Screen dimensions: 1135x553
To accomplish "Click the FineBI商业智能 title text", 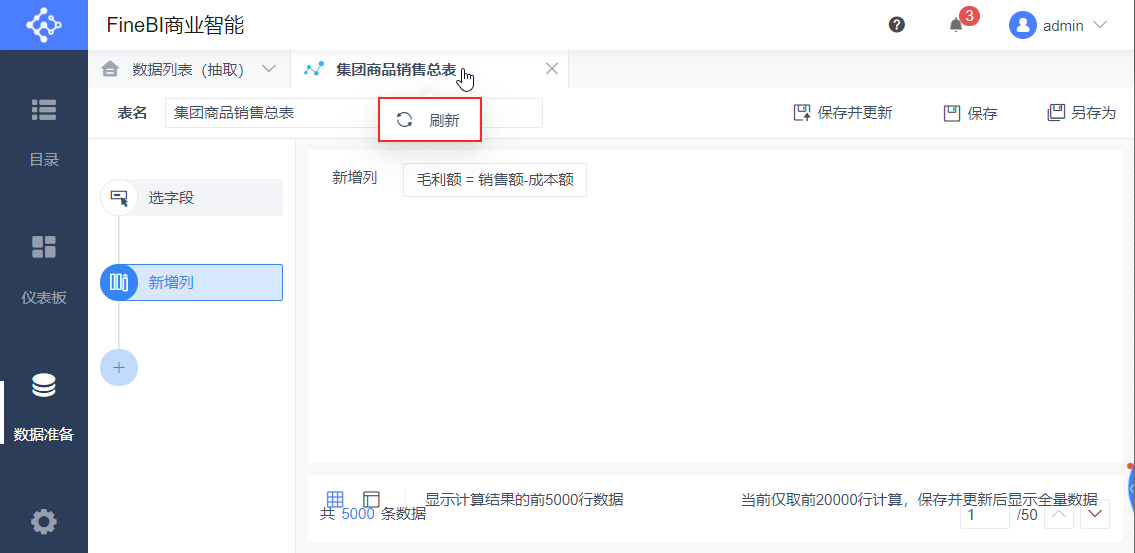I will click(x=175, y=25).
